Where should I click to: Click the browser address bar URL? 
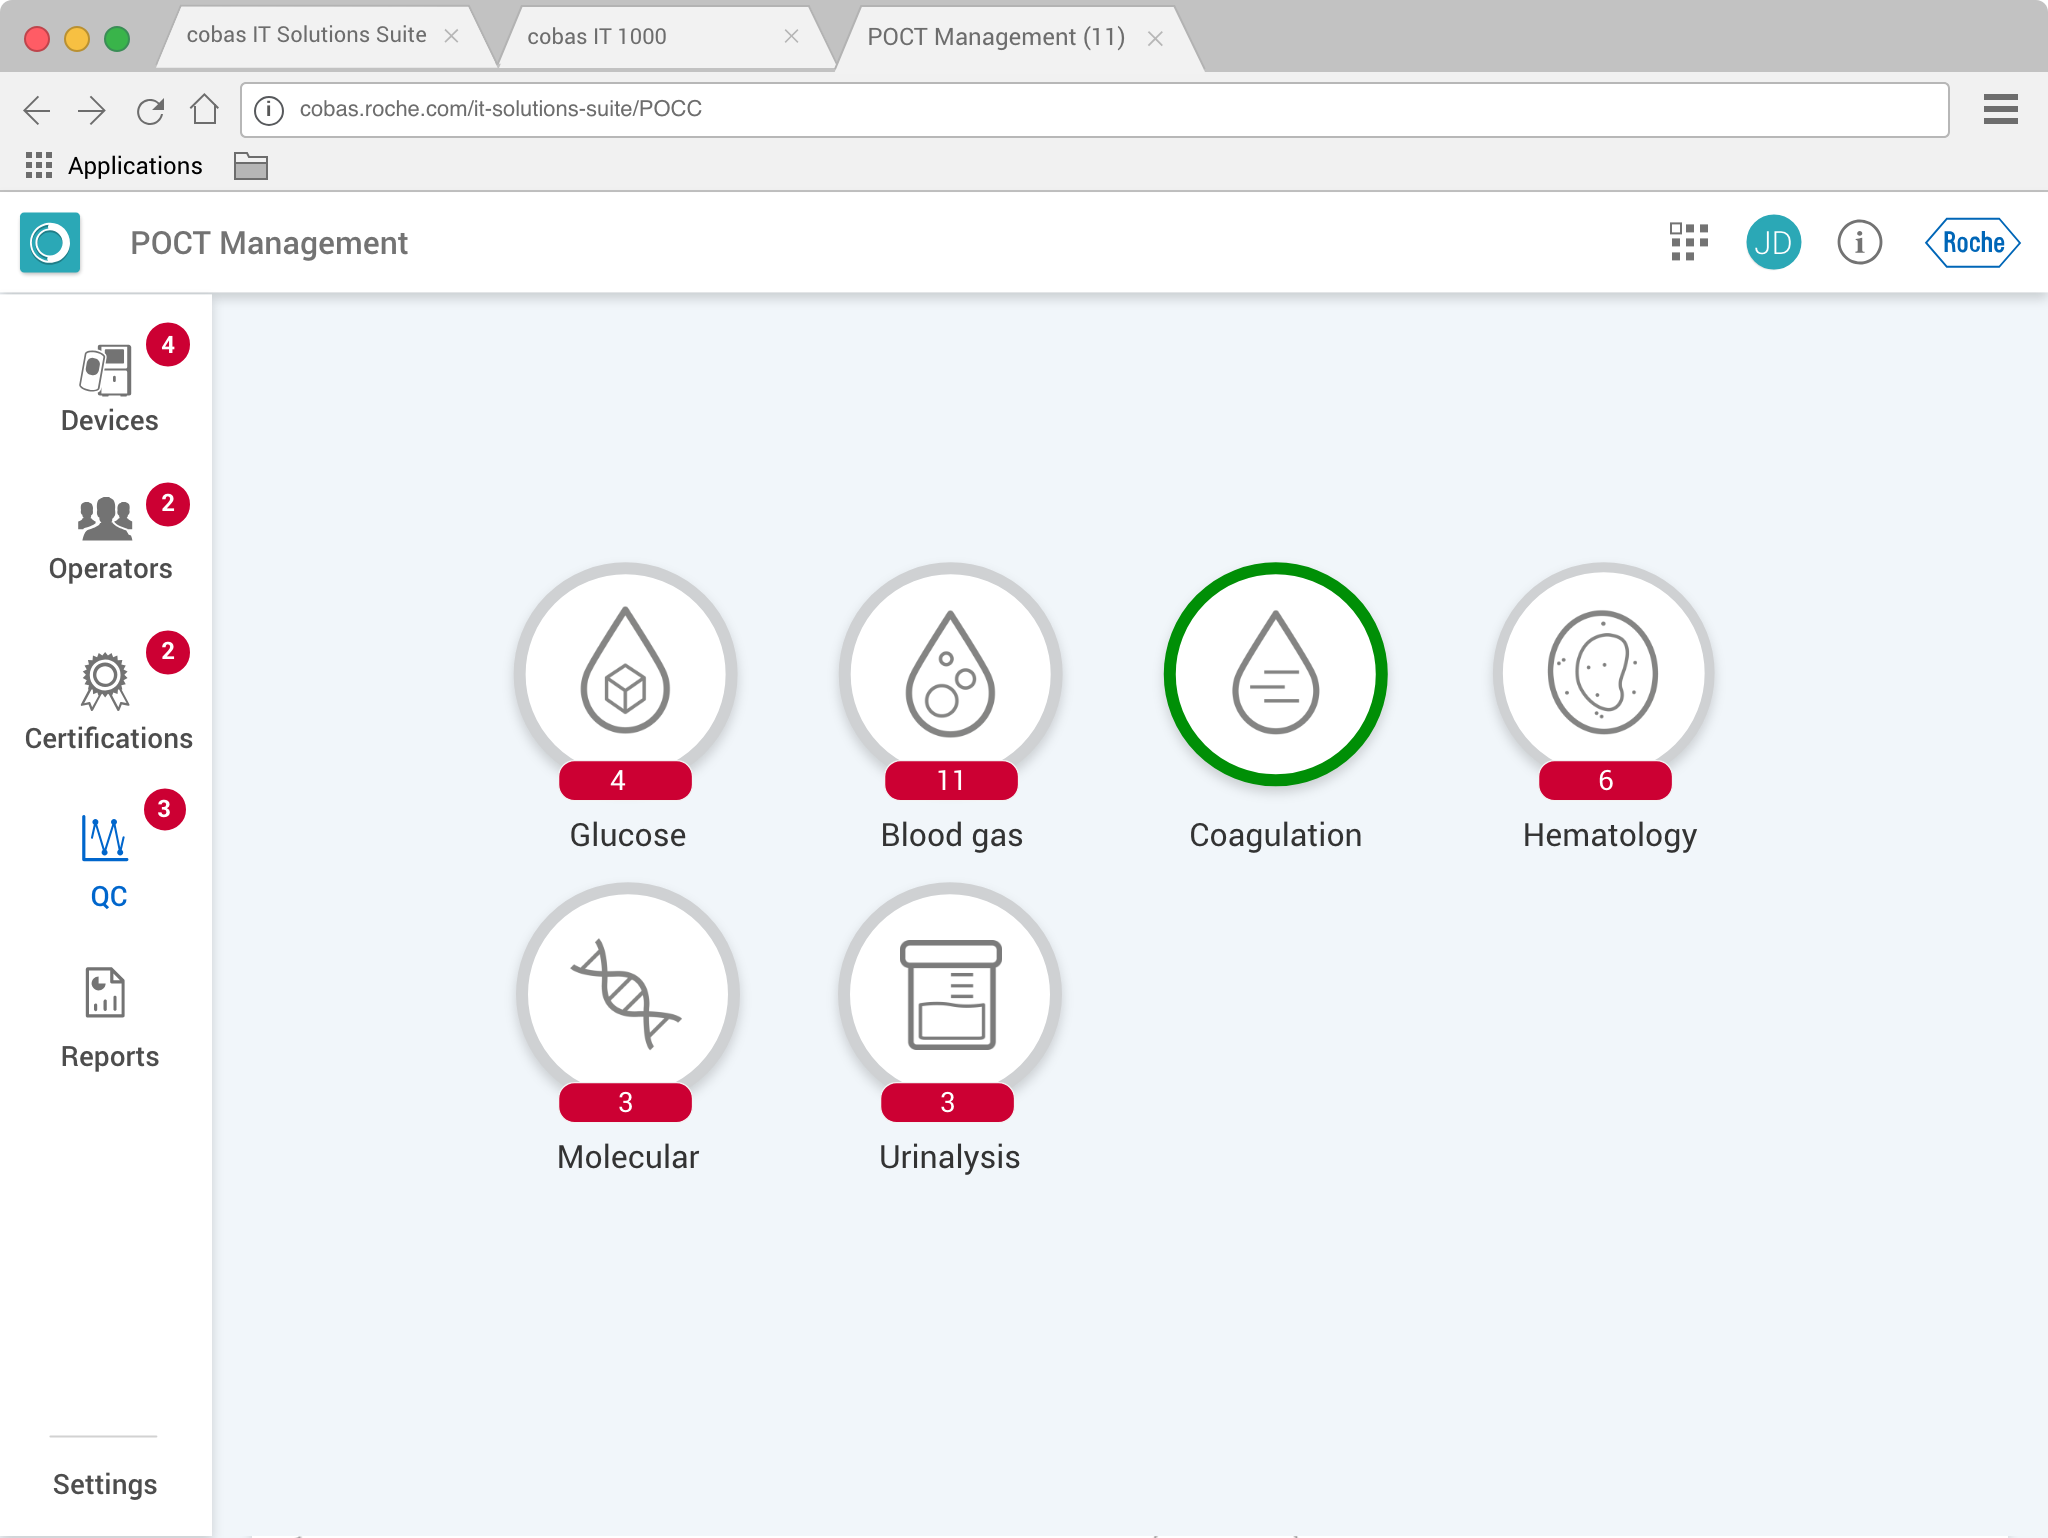point(500,109)
